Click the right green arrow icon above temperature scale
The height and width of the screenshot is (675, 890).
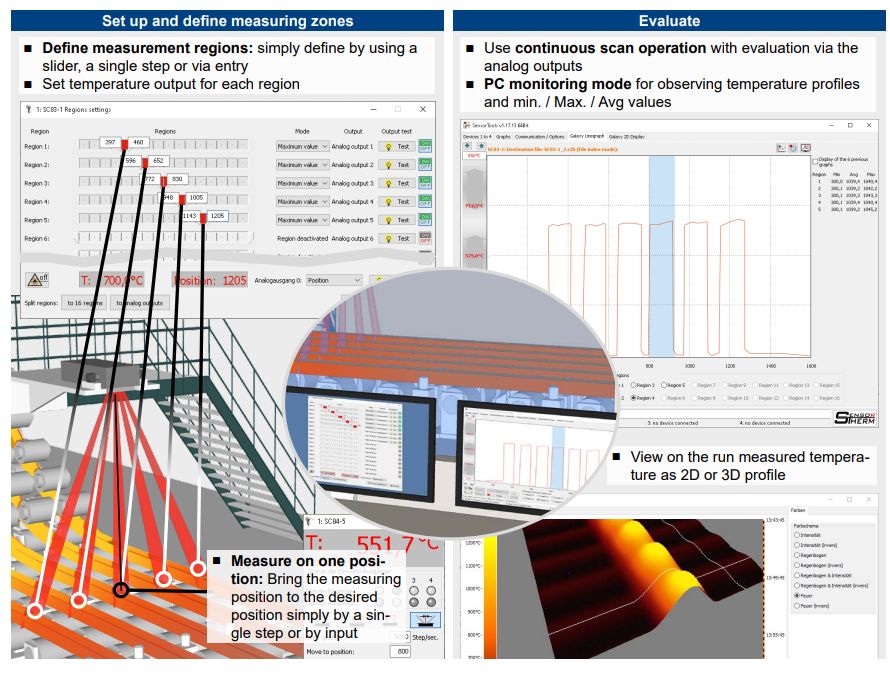[481, 146]
